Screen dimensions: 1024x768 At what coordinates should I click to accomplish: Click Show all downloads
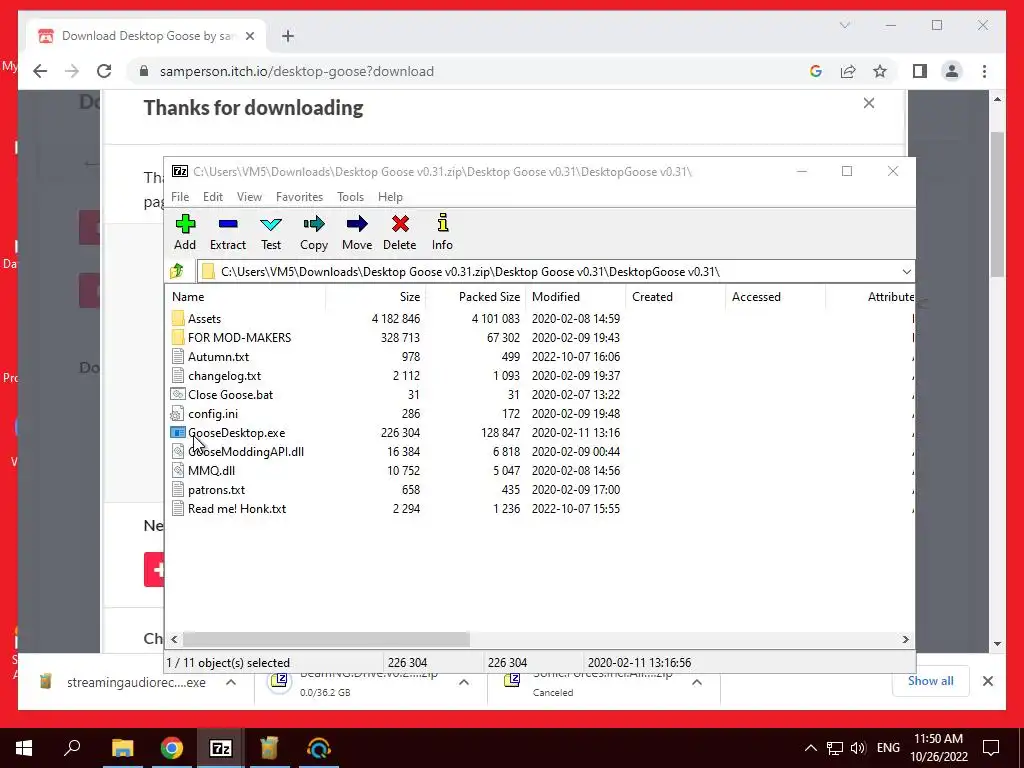(x=930, y=681)
